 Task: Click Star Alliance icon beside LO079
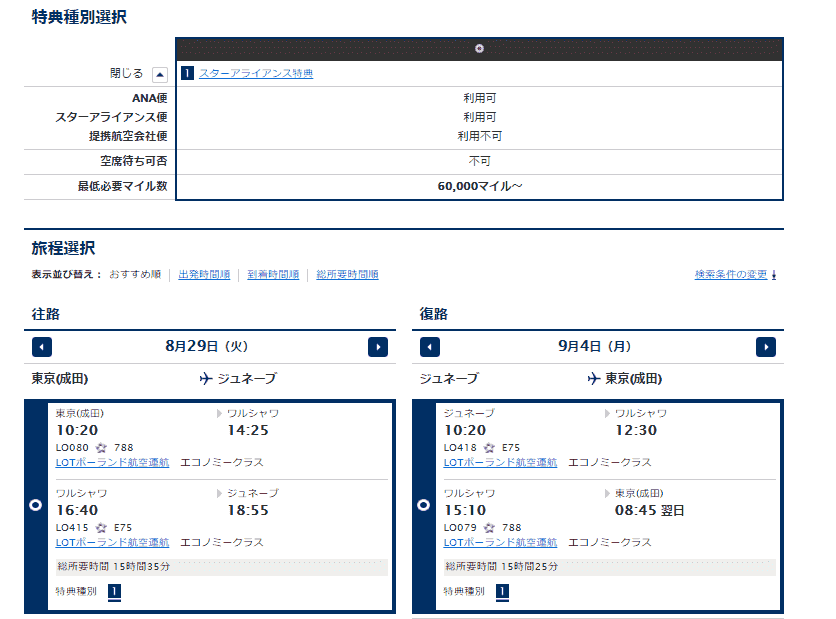point(489,528)
